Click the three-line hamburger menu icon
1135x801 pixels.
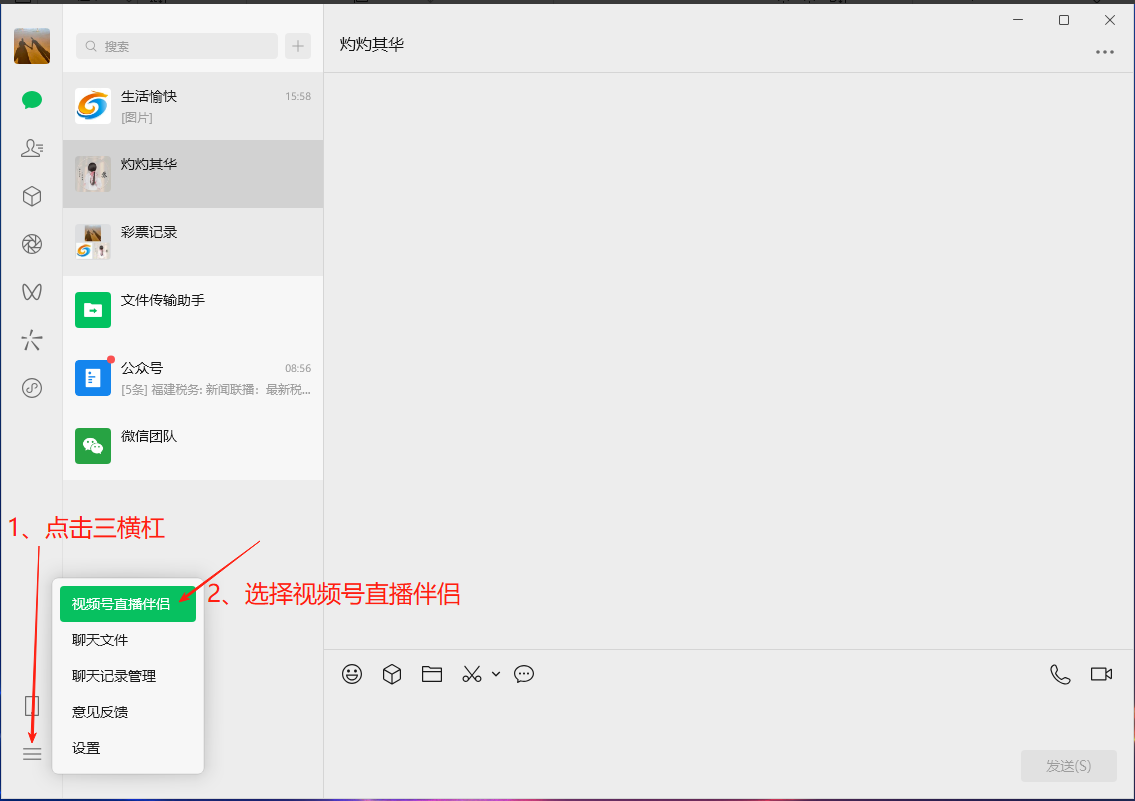click(x=32, y=754)
